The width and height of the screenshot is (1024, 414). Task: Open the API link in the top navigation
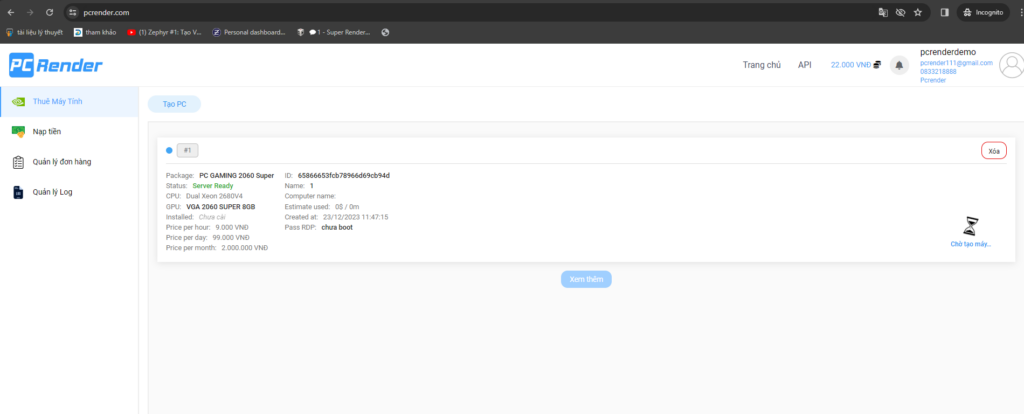pos(805,65)
